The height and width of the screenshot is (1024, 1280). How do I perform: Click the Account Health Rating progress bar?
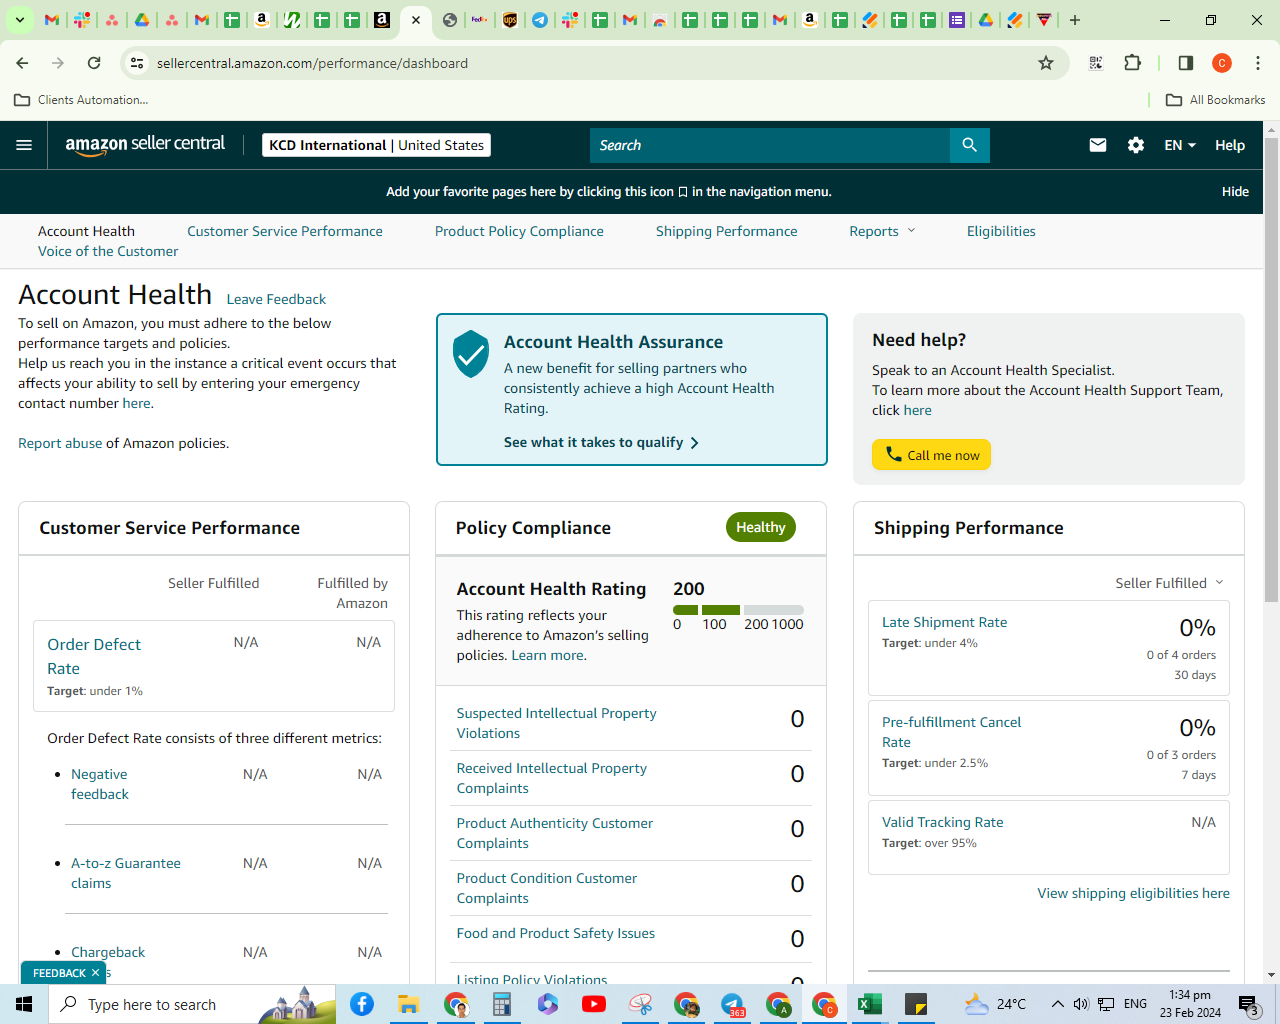(738, 610)
